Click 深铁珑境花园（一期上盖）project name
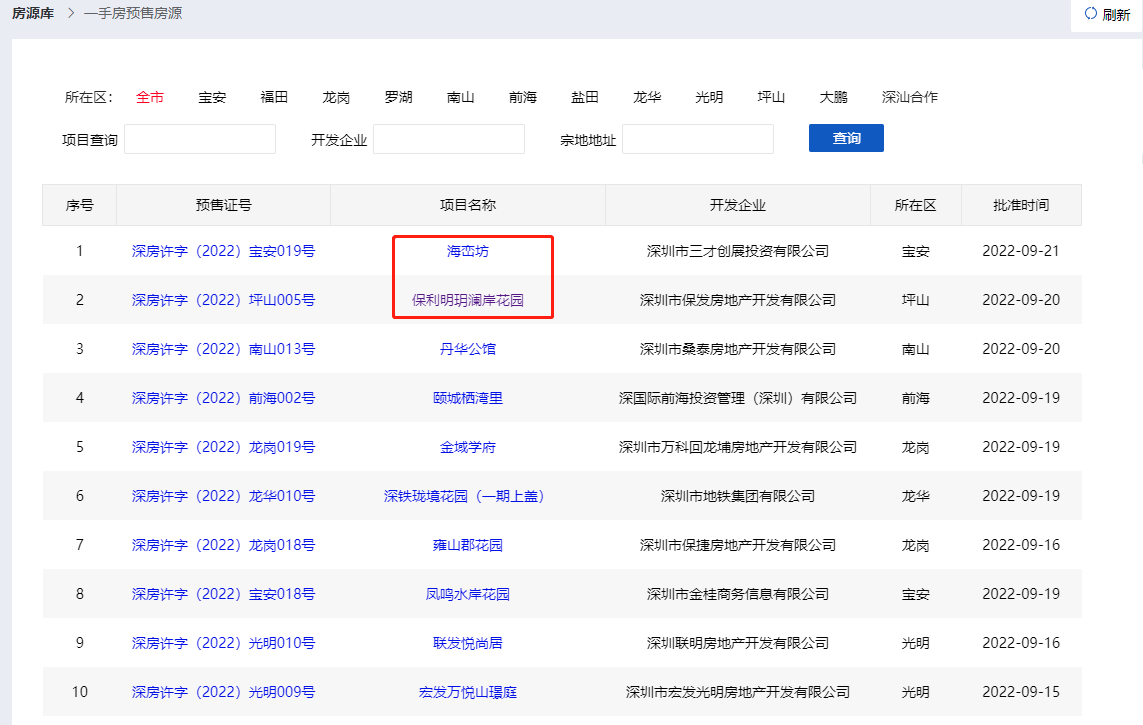This screenshot has width=1143, height=725. coord(467,496)
